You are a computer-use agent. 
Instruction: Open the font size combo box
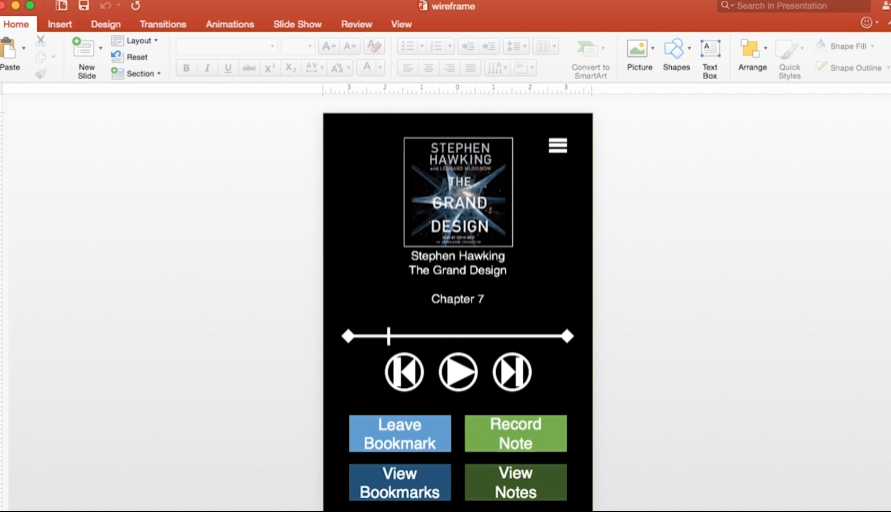point(298,46)
